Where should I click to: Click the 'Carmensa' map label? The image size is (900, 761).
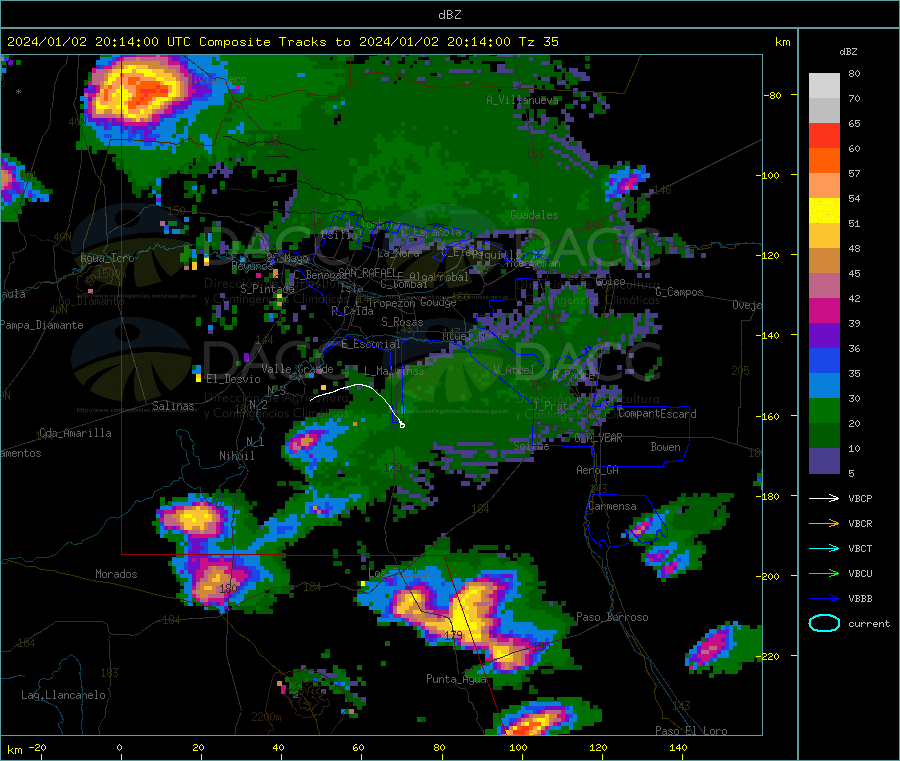612,506
